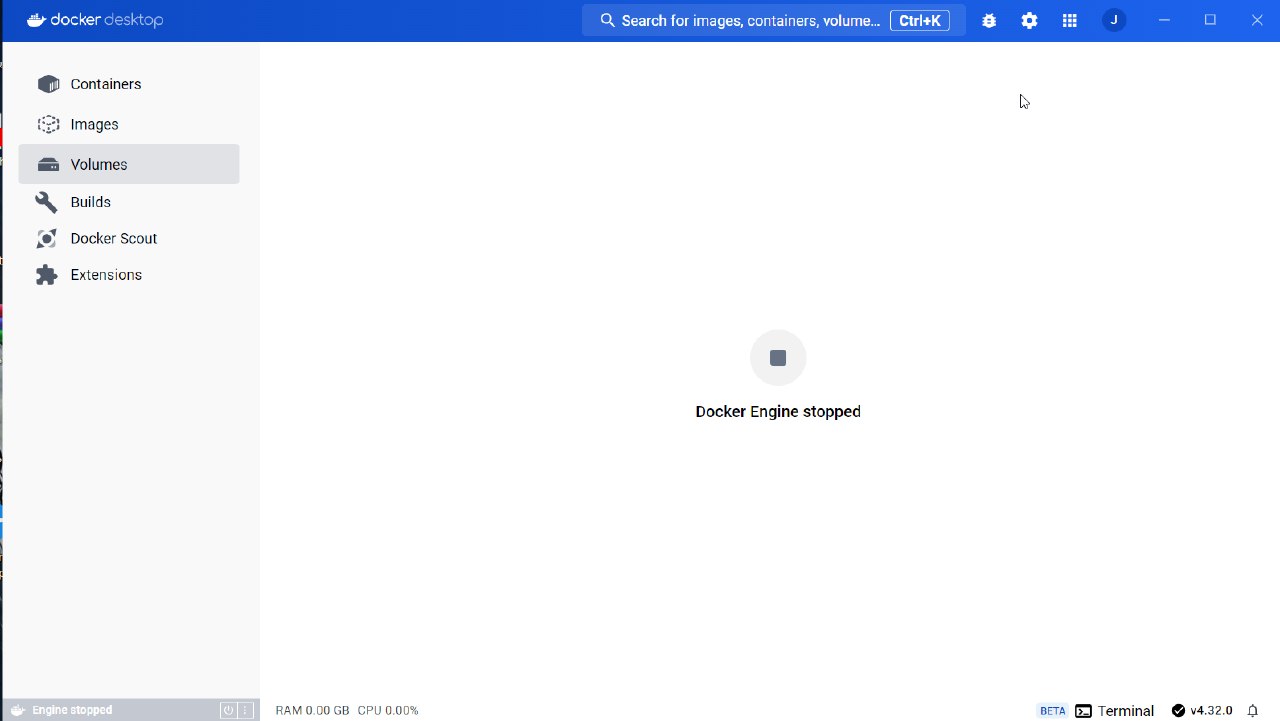Click the v4.32.0 version indicator
Image resolution: width=1280 pixels, height=721 pixels.
click(1201, 711)
